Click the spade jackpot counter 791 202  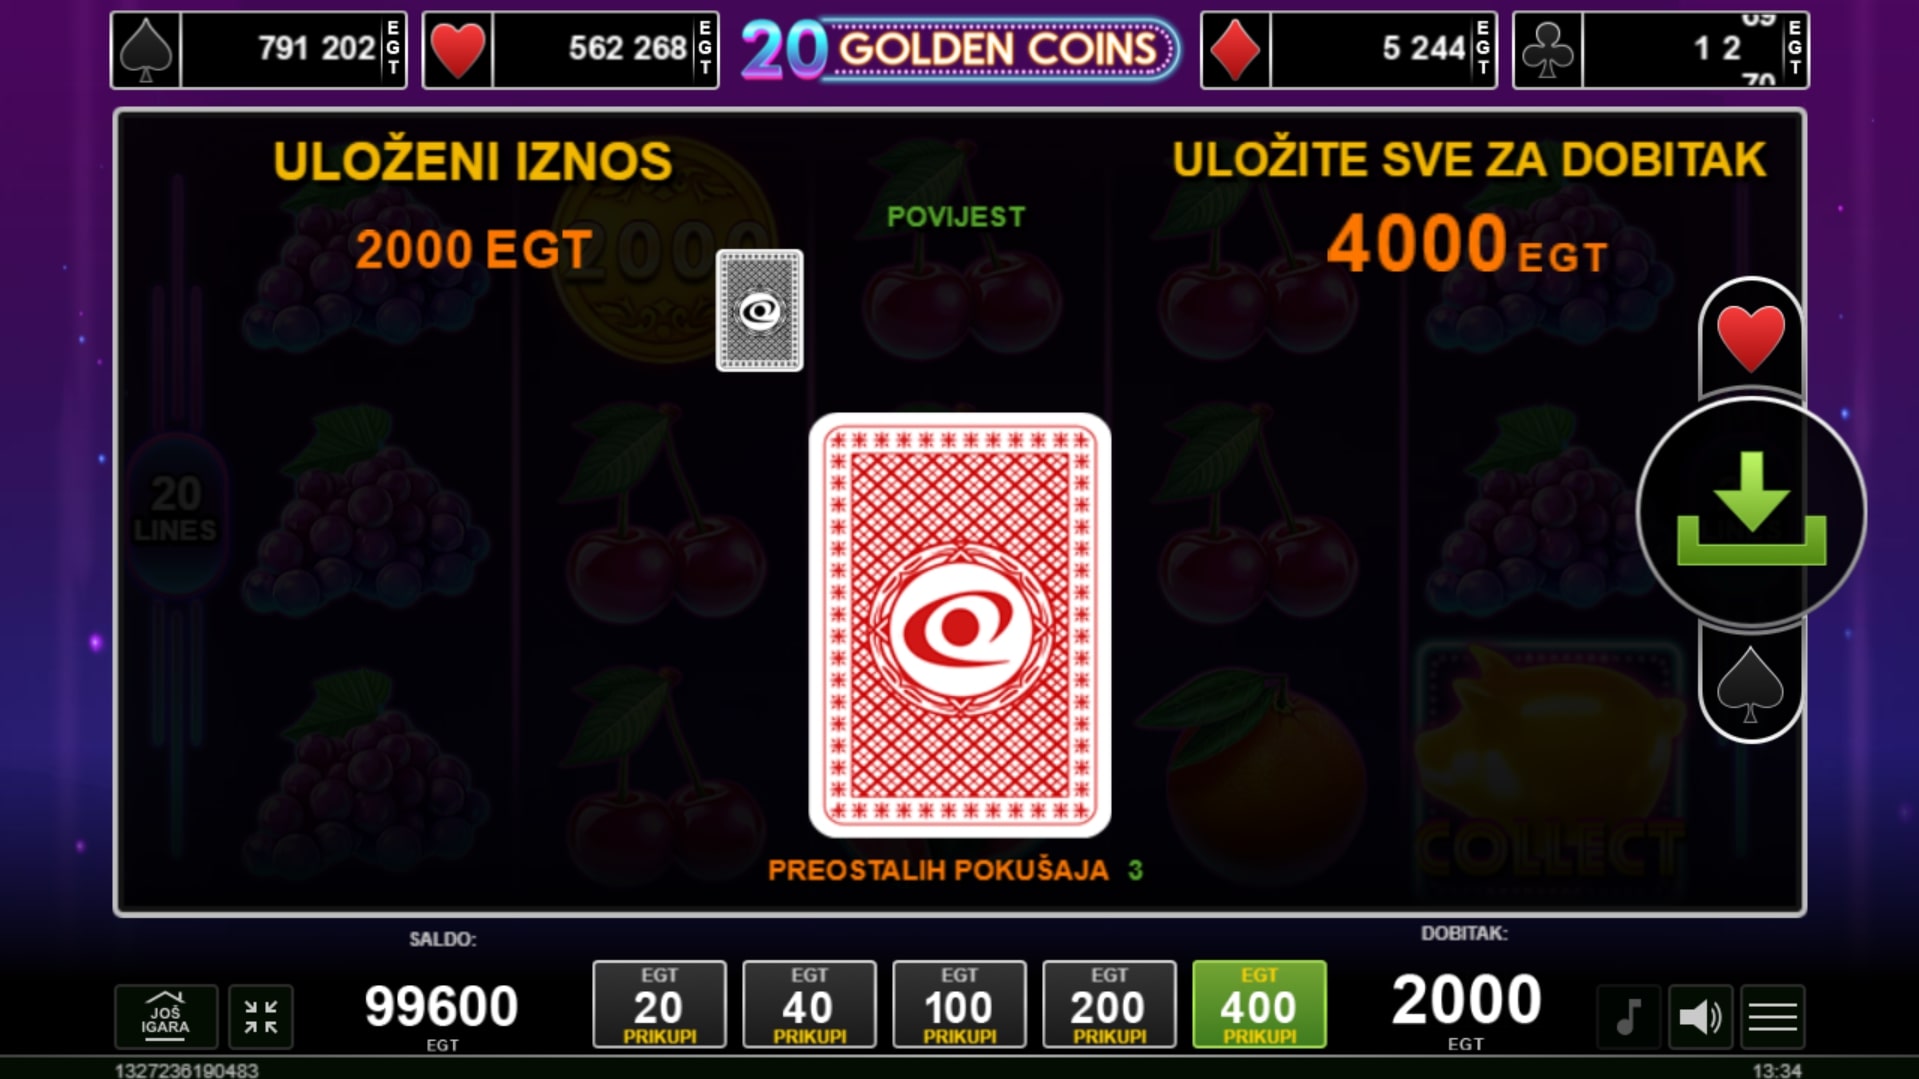[x=259, y=49]
